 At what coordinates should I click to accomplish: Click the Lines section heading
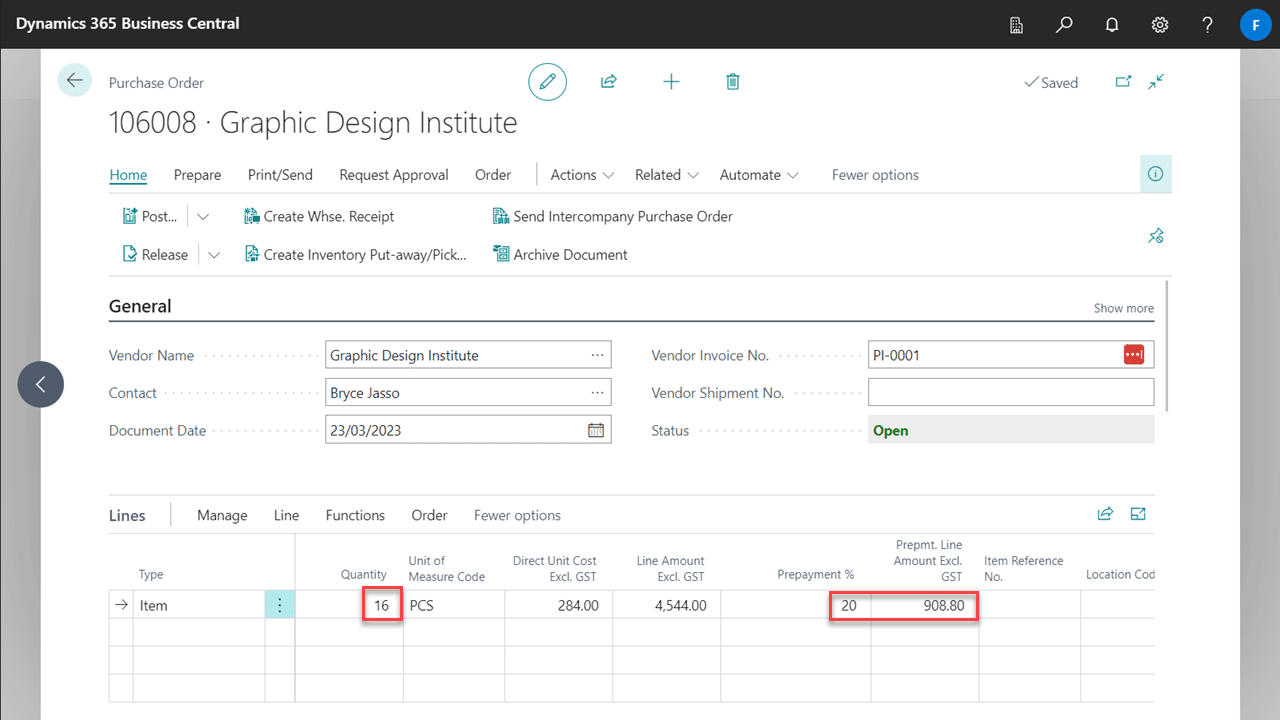coord(127,515)
